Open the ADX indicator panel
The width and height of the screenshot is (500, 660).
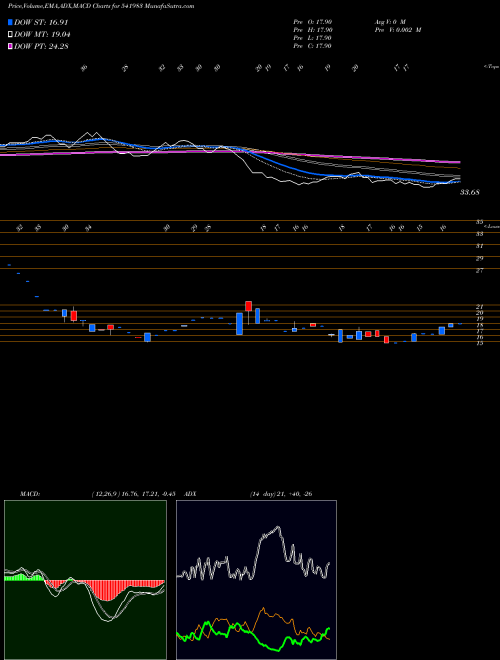256,580
